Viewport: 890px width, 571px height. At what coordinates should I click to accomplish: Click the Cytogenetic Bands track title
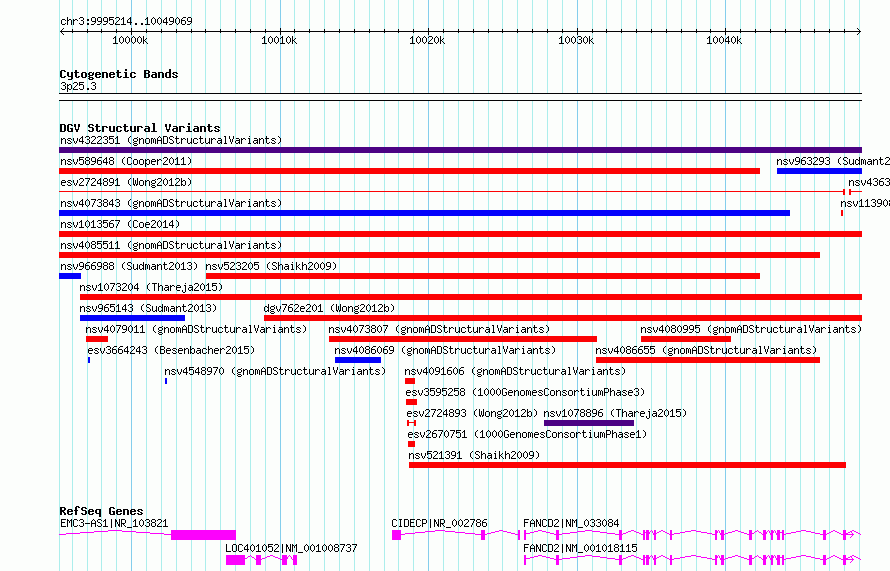(119, 74)
